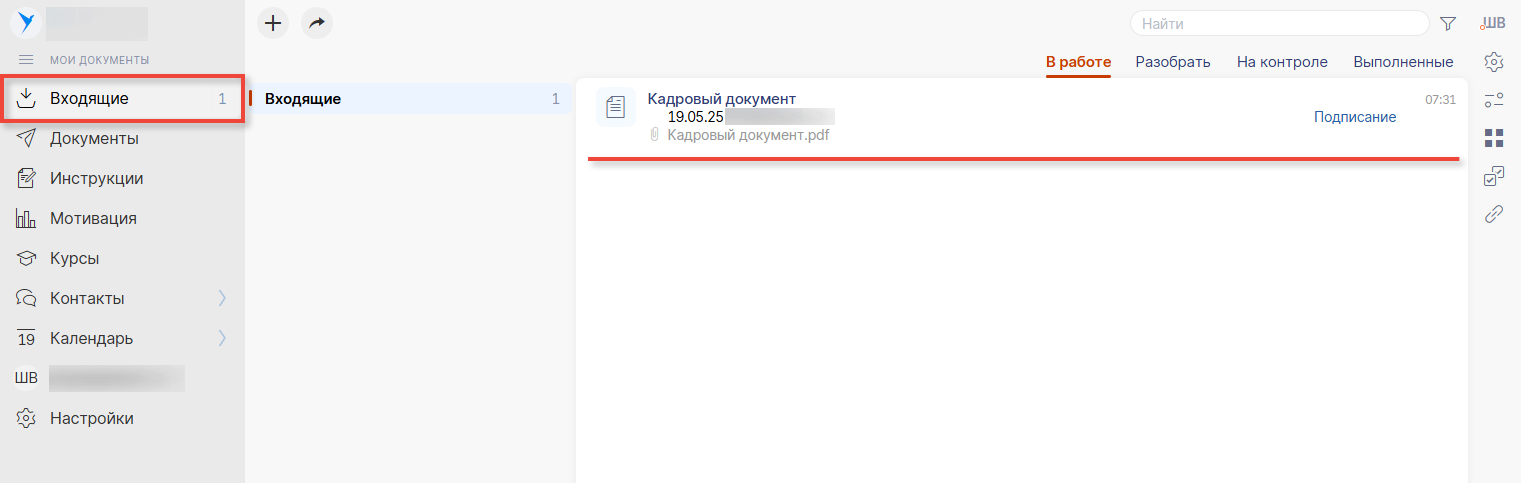Expand the Календарь chevron arrow

[x=222, y=338]
